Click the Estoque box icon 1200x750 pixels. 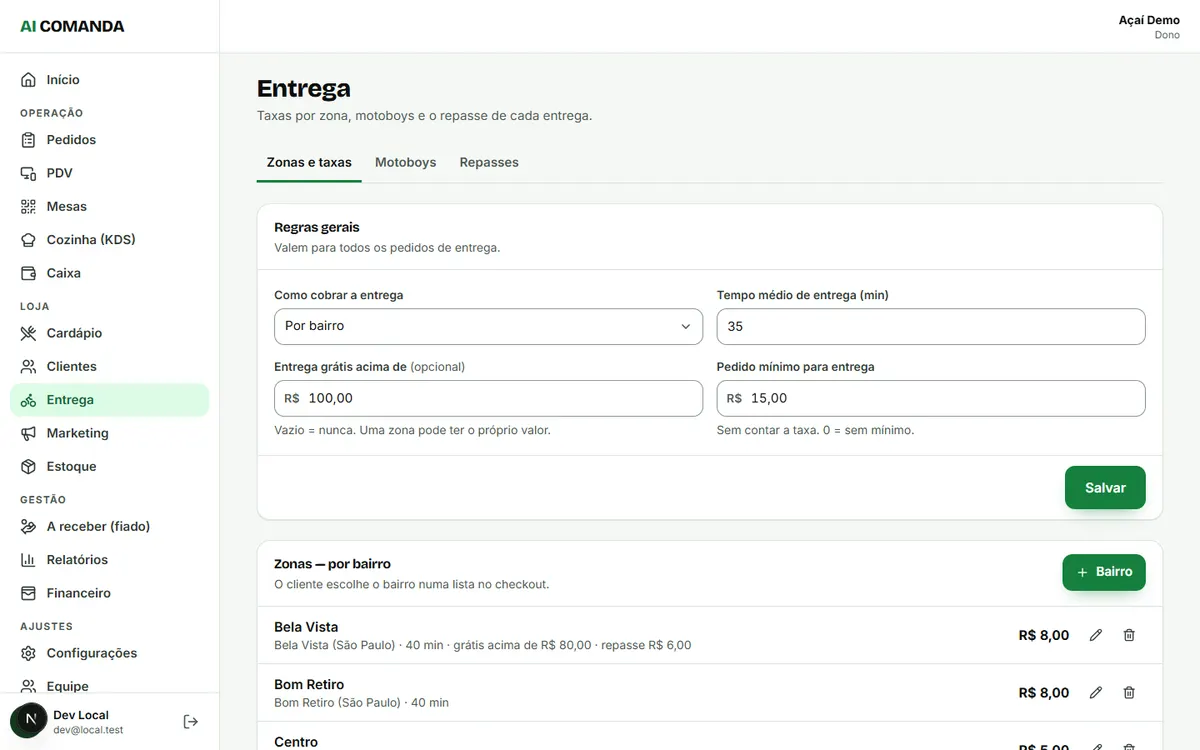[28, 467]
